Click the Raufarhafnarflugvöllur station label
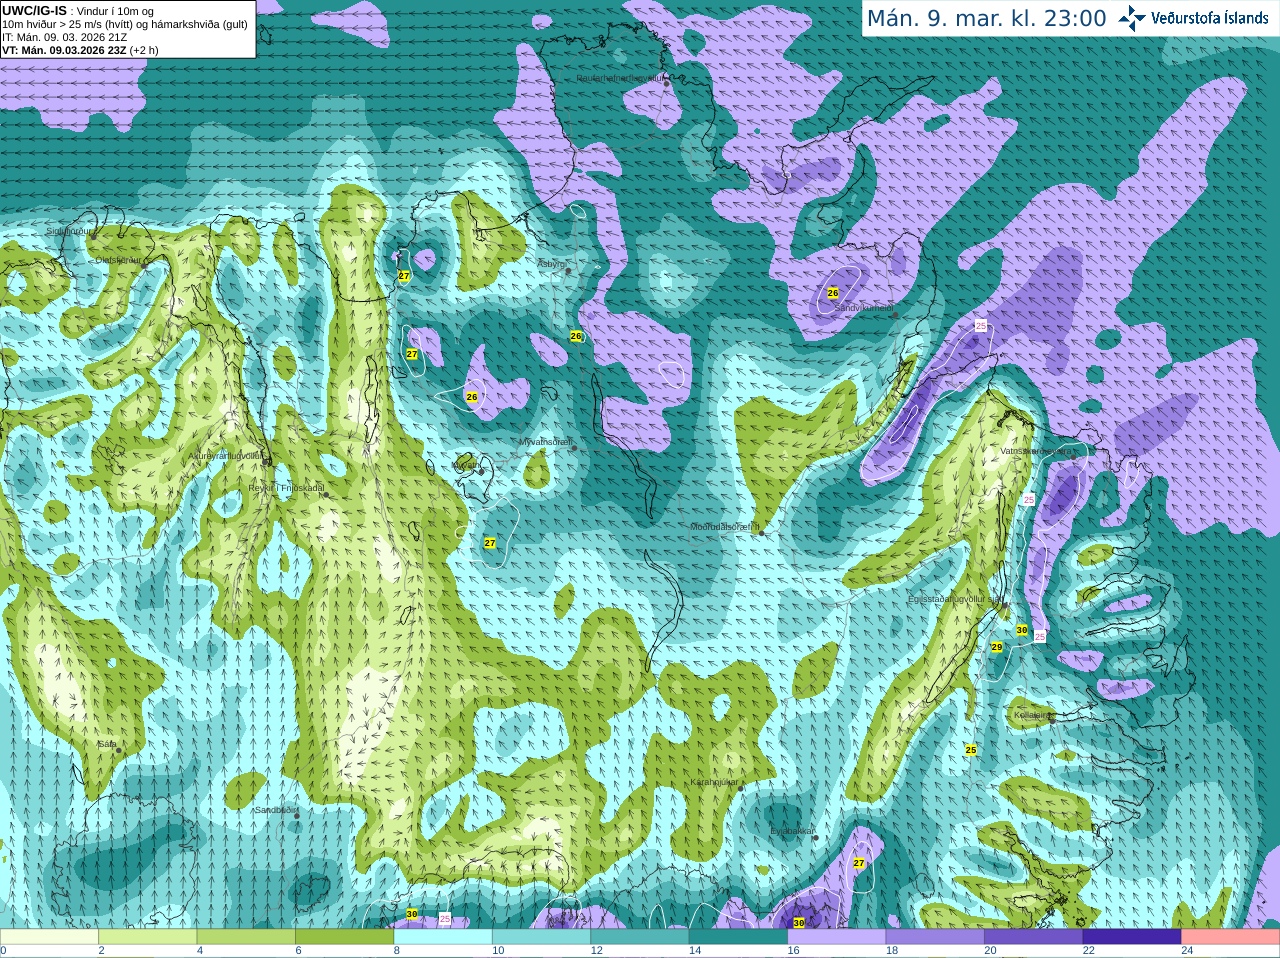1280x958 pixels. click(620, 77)
